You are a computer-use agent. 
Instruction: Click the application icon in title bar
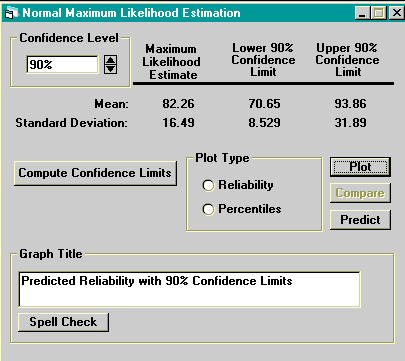point(11,13)
